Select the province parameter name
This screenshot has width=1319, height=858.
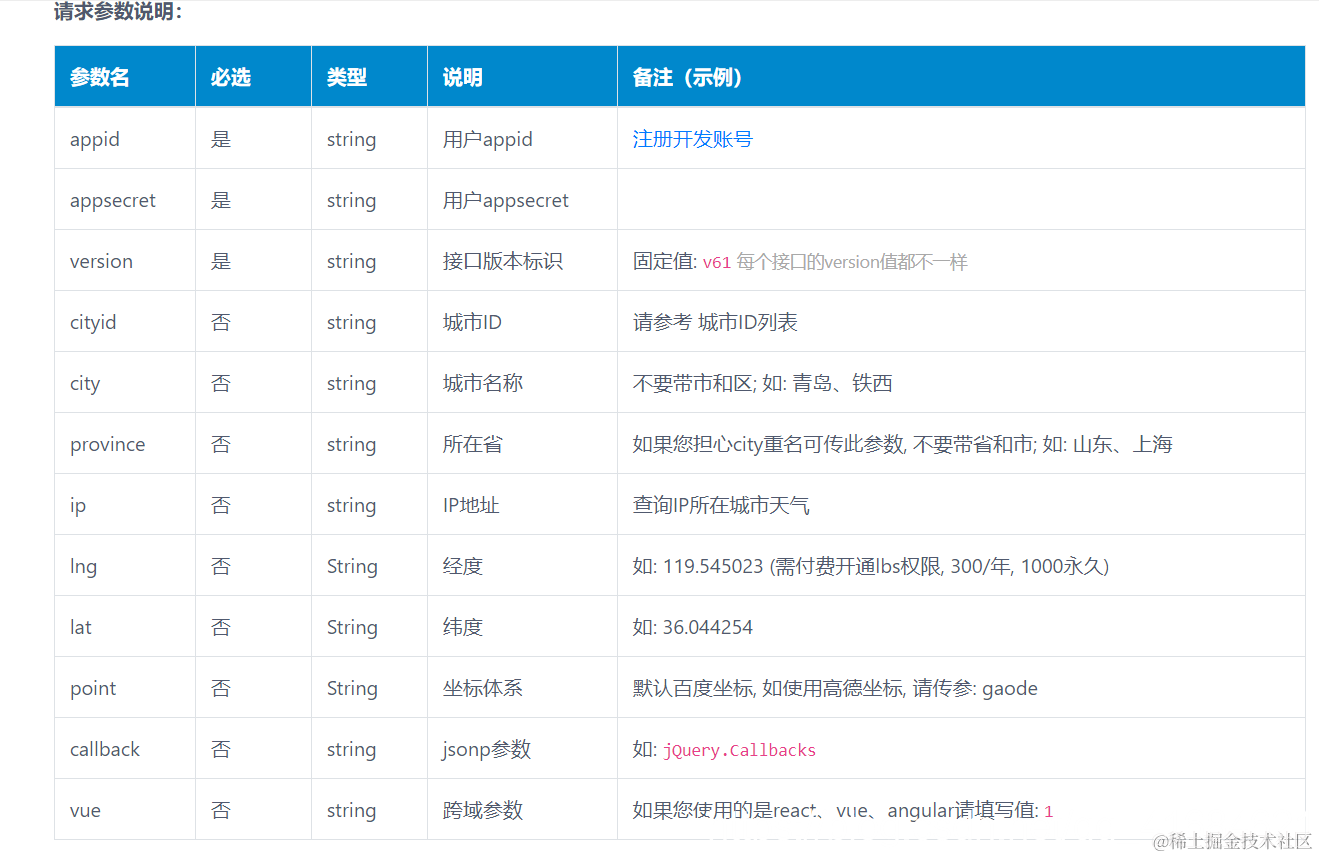(107, 443)
